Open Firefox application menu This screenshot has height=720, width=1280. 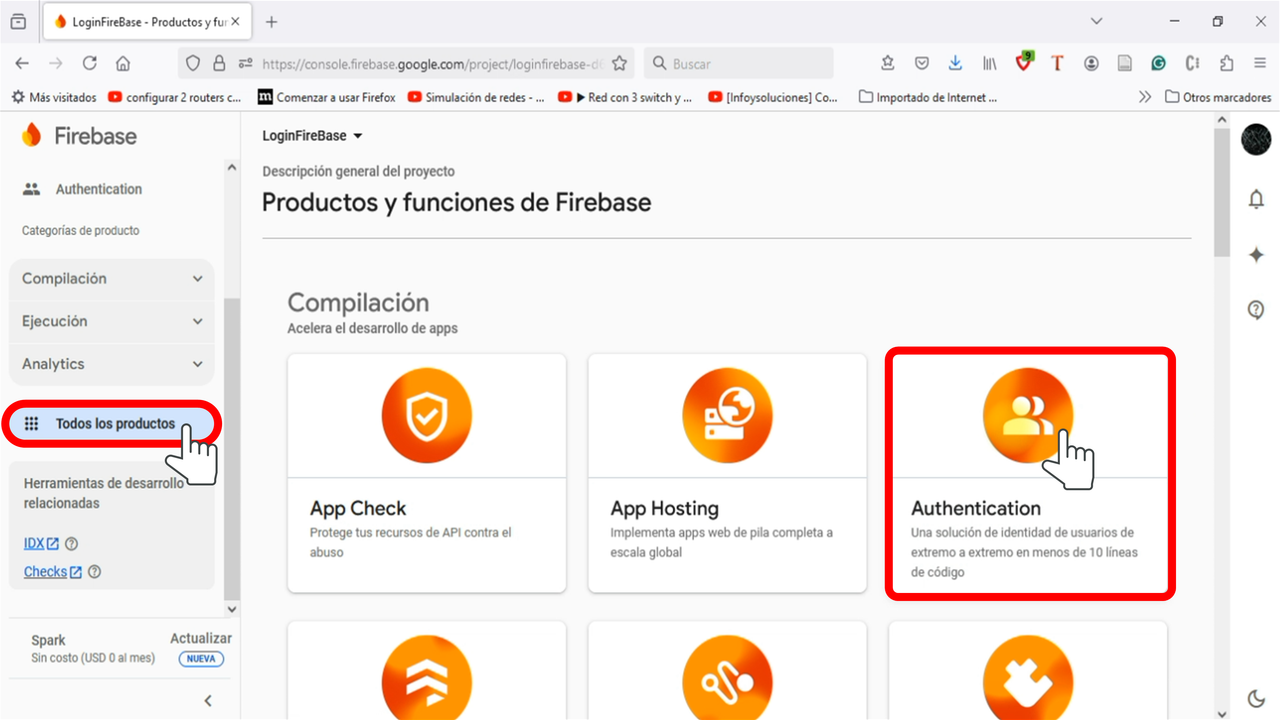pos(1260,63)
